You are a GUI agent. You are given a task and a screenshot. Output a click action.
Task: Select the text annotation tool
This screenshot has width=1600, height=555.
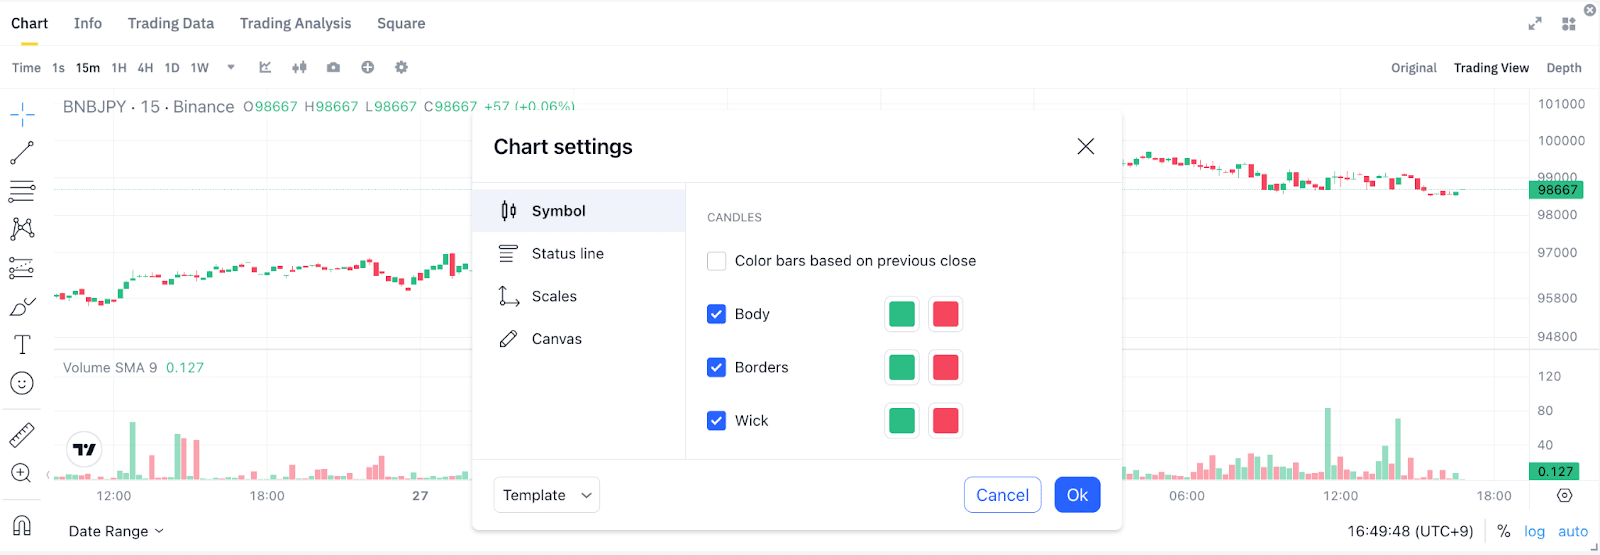[22, 345]
